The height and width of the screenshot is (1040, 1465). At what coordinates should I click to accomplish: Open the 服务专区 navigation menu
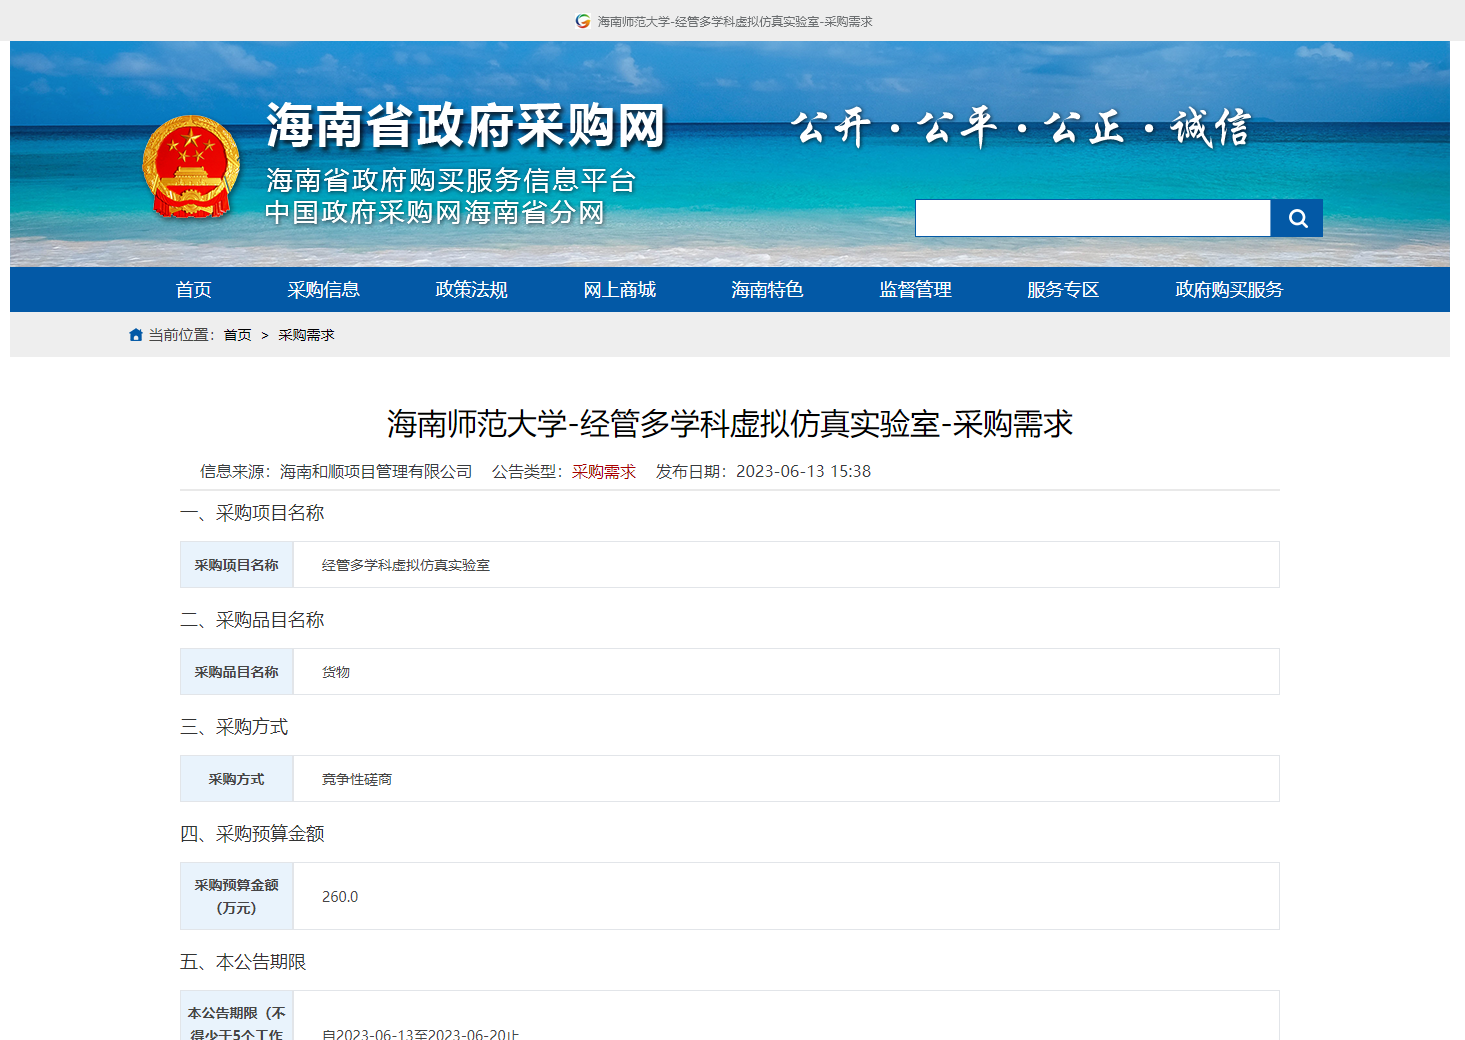click(x=1064, y=290)
